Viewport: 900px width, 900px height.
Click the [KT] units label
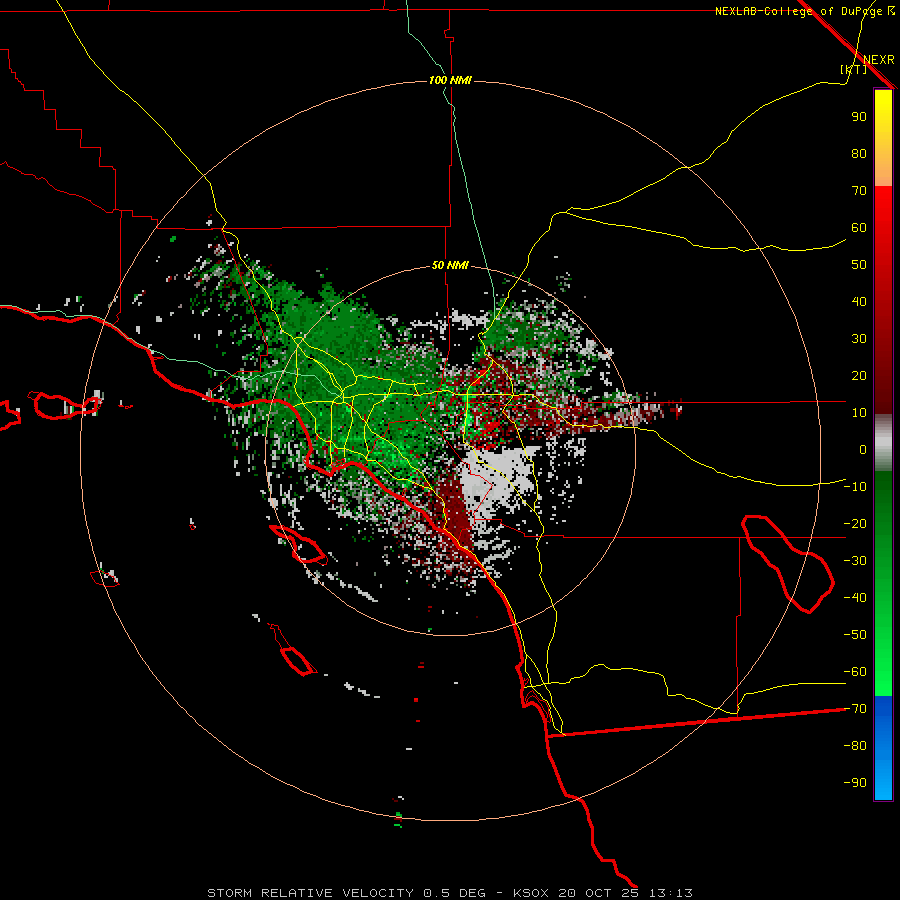(854, 69)
